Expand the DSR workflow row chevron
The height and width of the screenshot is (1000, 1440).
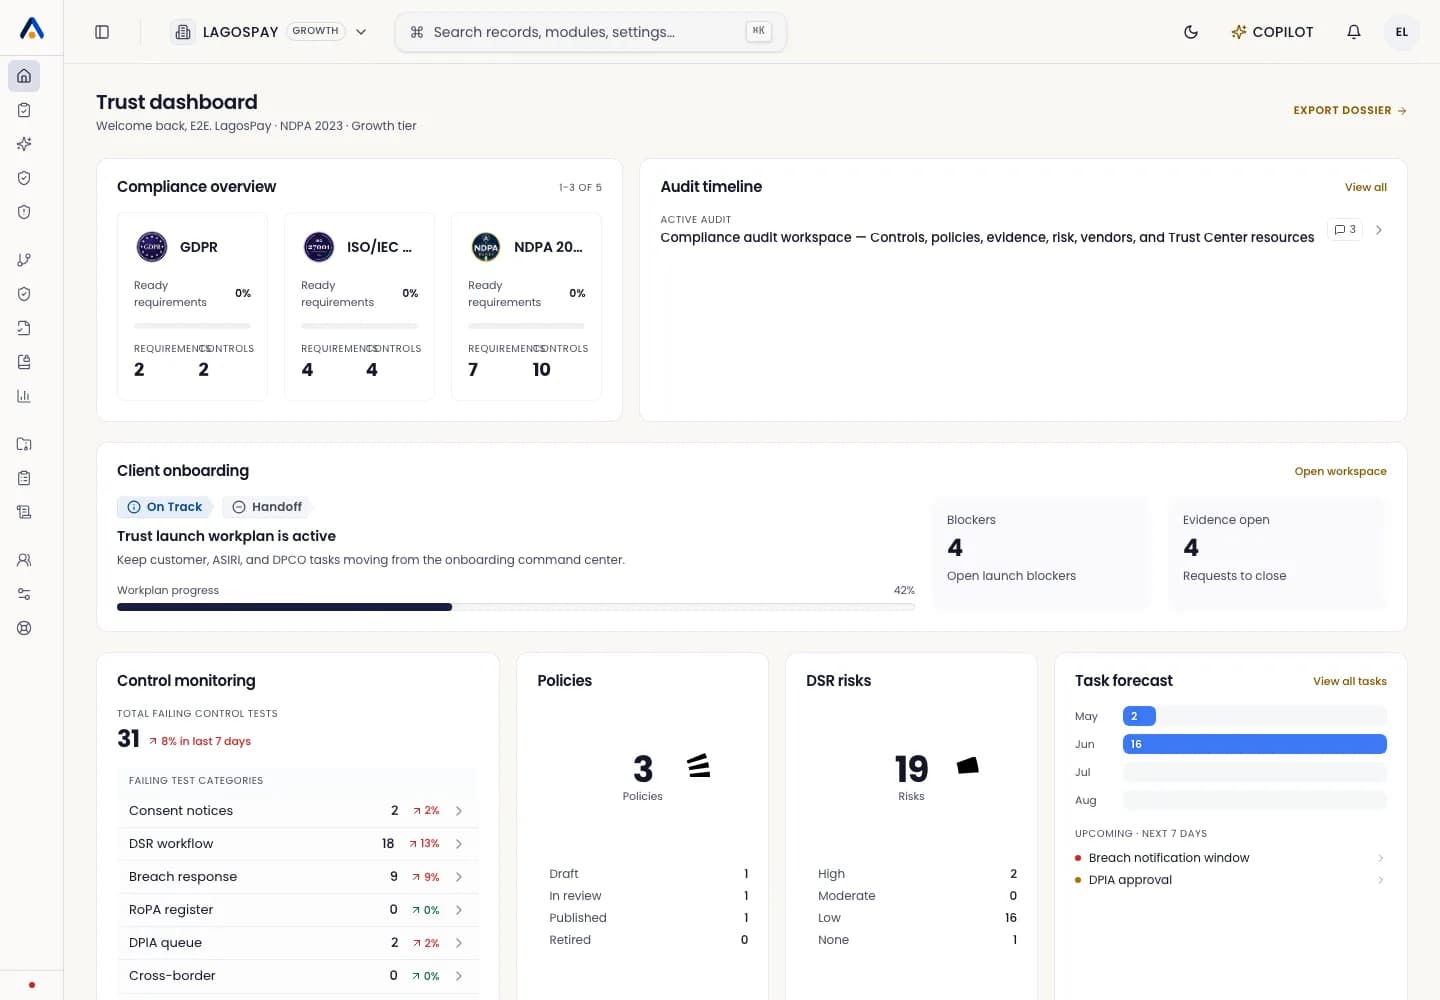[459, 844]
